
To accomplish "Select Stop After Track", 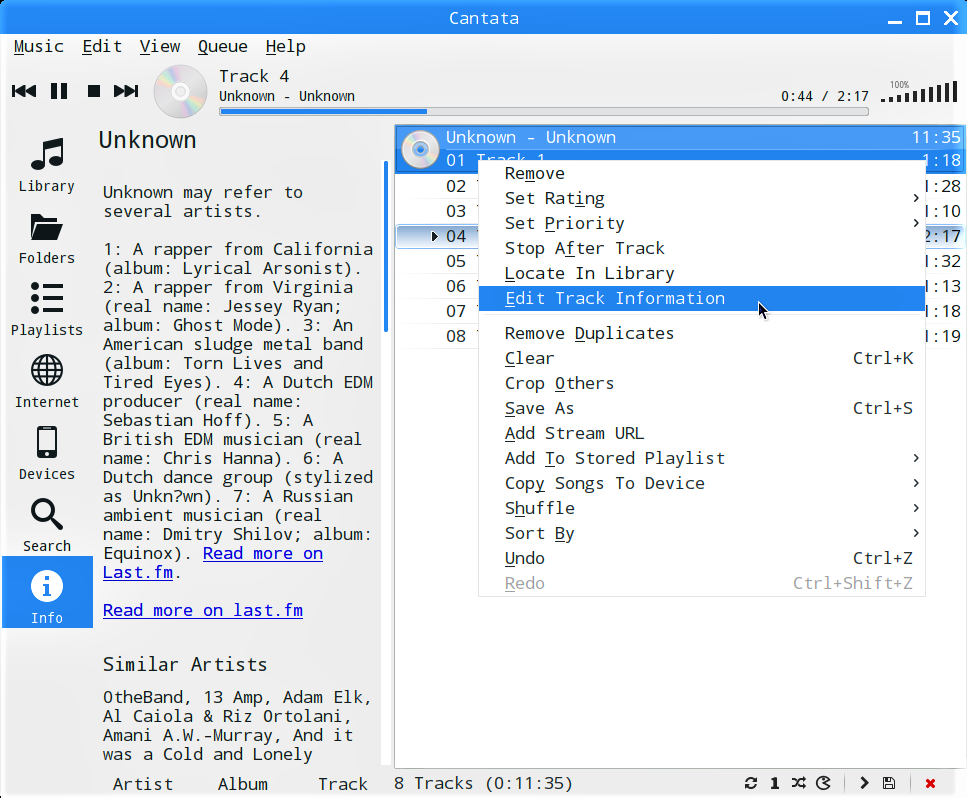I will point(702,248).
